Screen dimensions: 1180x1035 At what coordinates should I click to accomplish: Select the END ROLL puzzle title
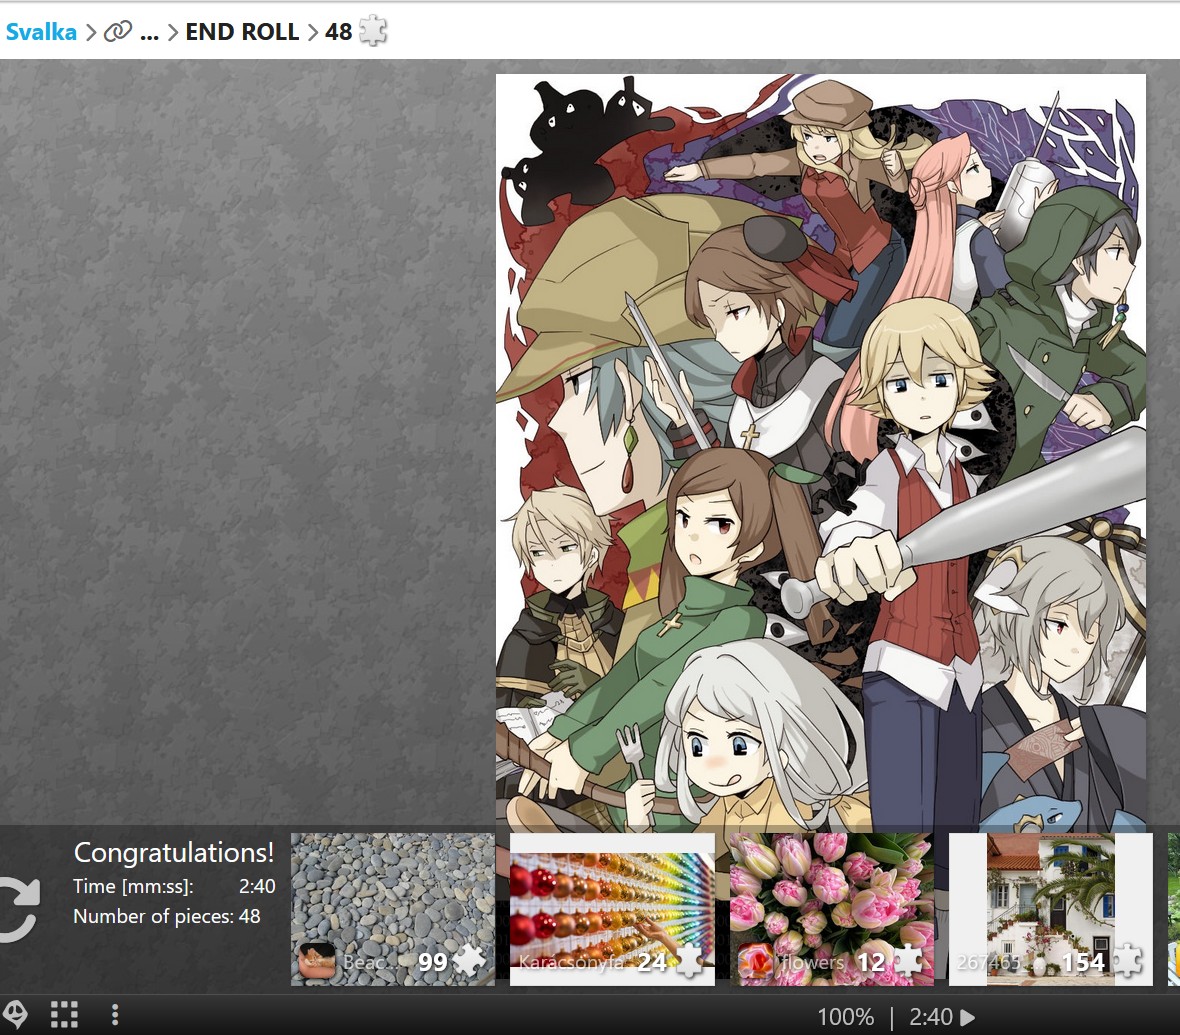pos(242,32)
